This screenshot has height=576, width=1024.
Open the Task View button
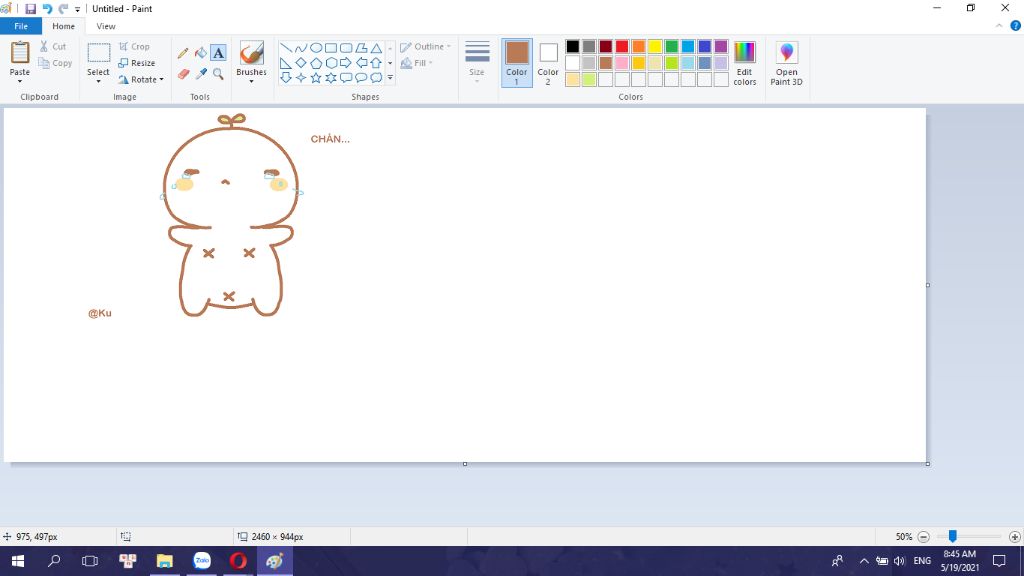click(90, 561)
